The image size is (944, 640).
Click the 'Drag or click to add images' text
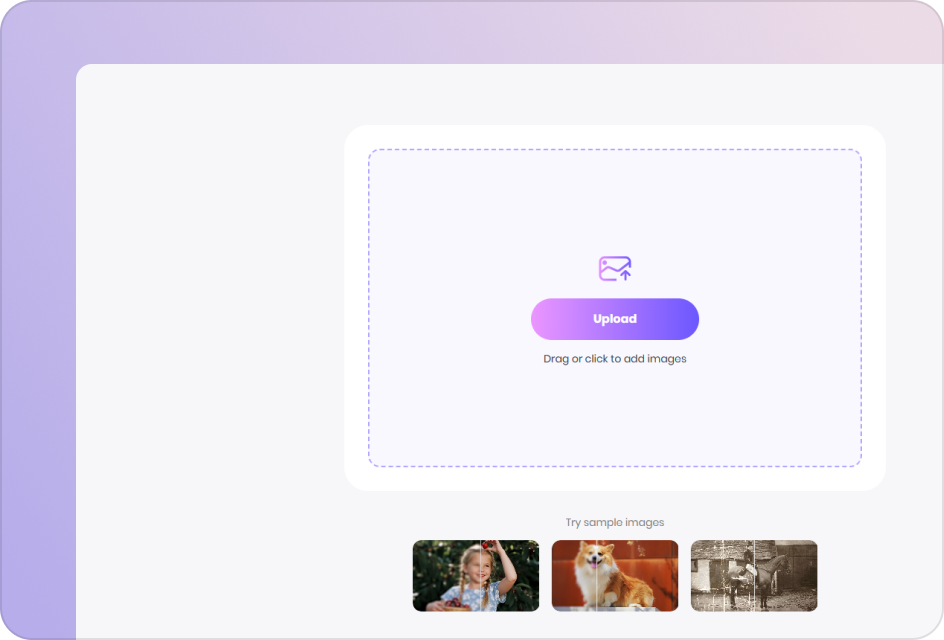[x=614, y=359]
